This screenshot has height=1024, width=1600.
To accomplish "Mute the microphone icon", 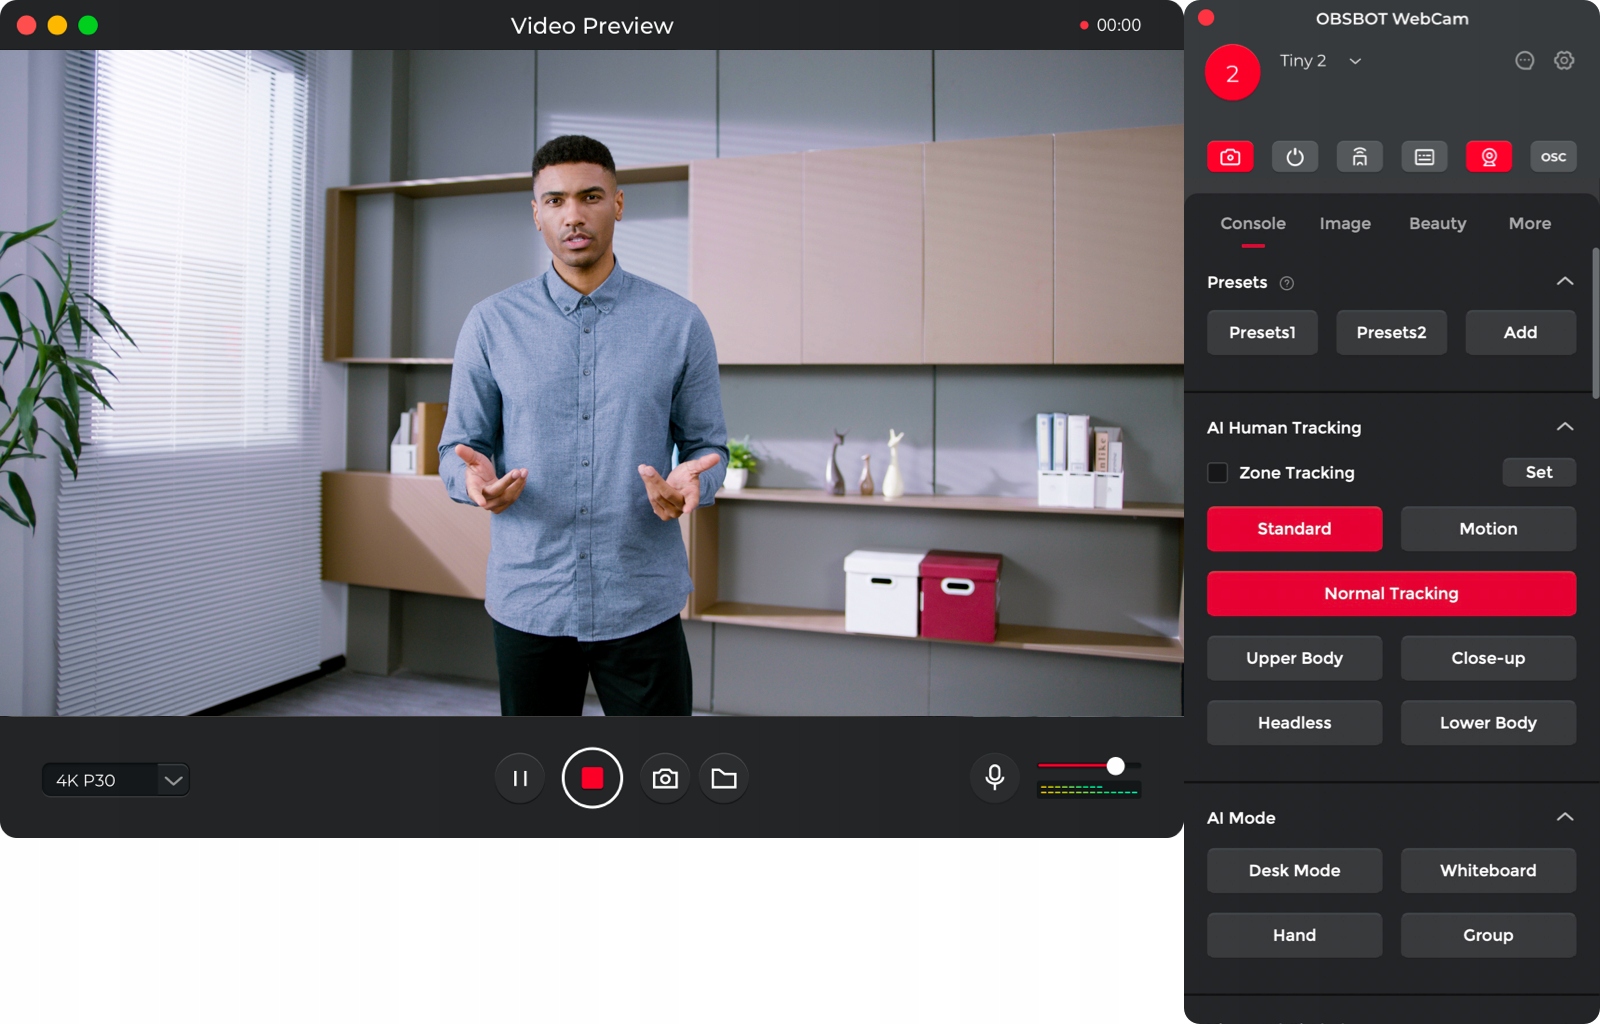I will pos(994,777).
